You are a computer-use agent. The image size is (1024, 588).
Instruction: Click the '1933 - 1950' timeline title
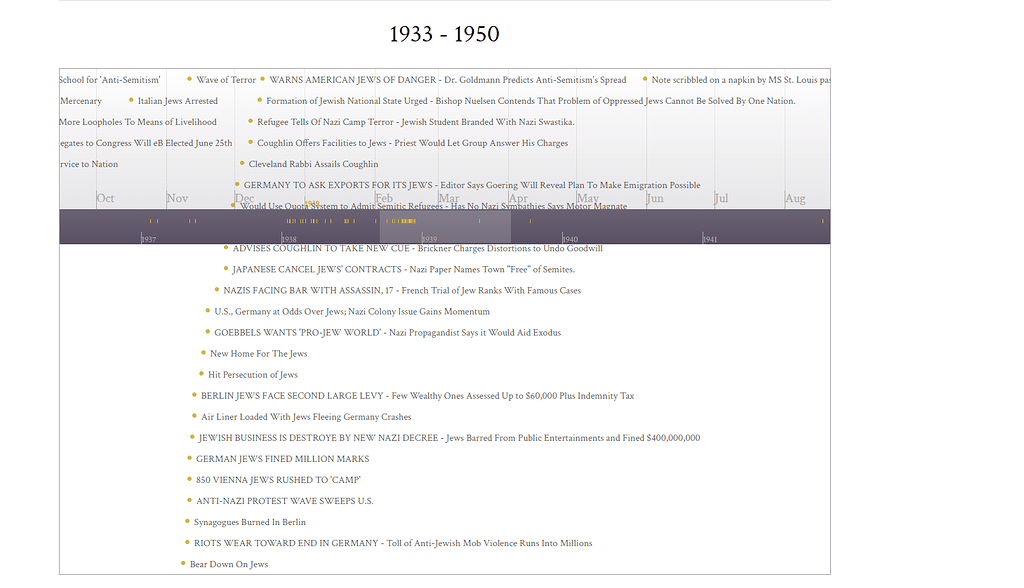coord(444,33)
